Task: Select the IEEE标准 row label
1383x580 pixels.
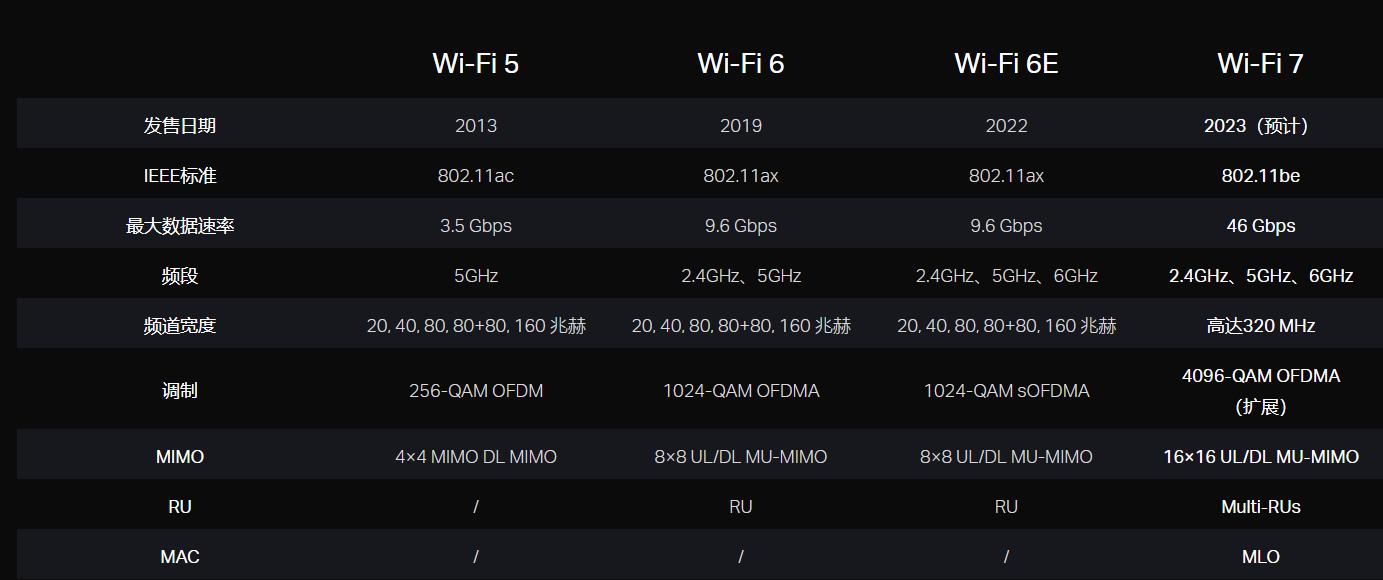Action: tap(180, 176)
